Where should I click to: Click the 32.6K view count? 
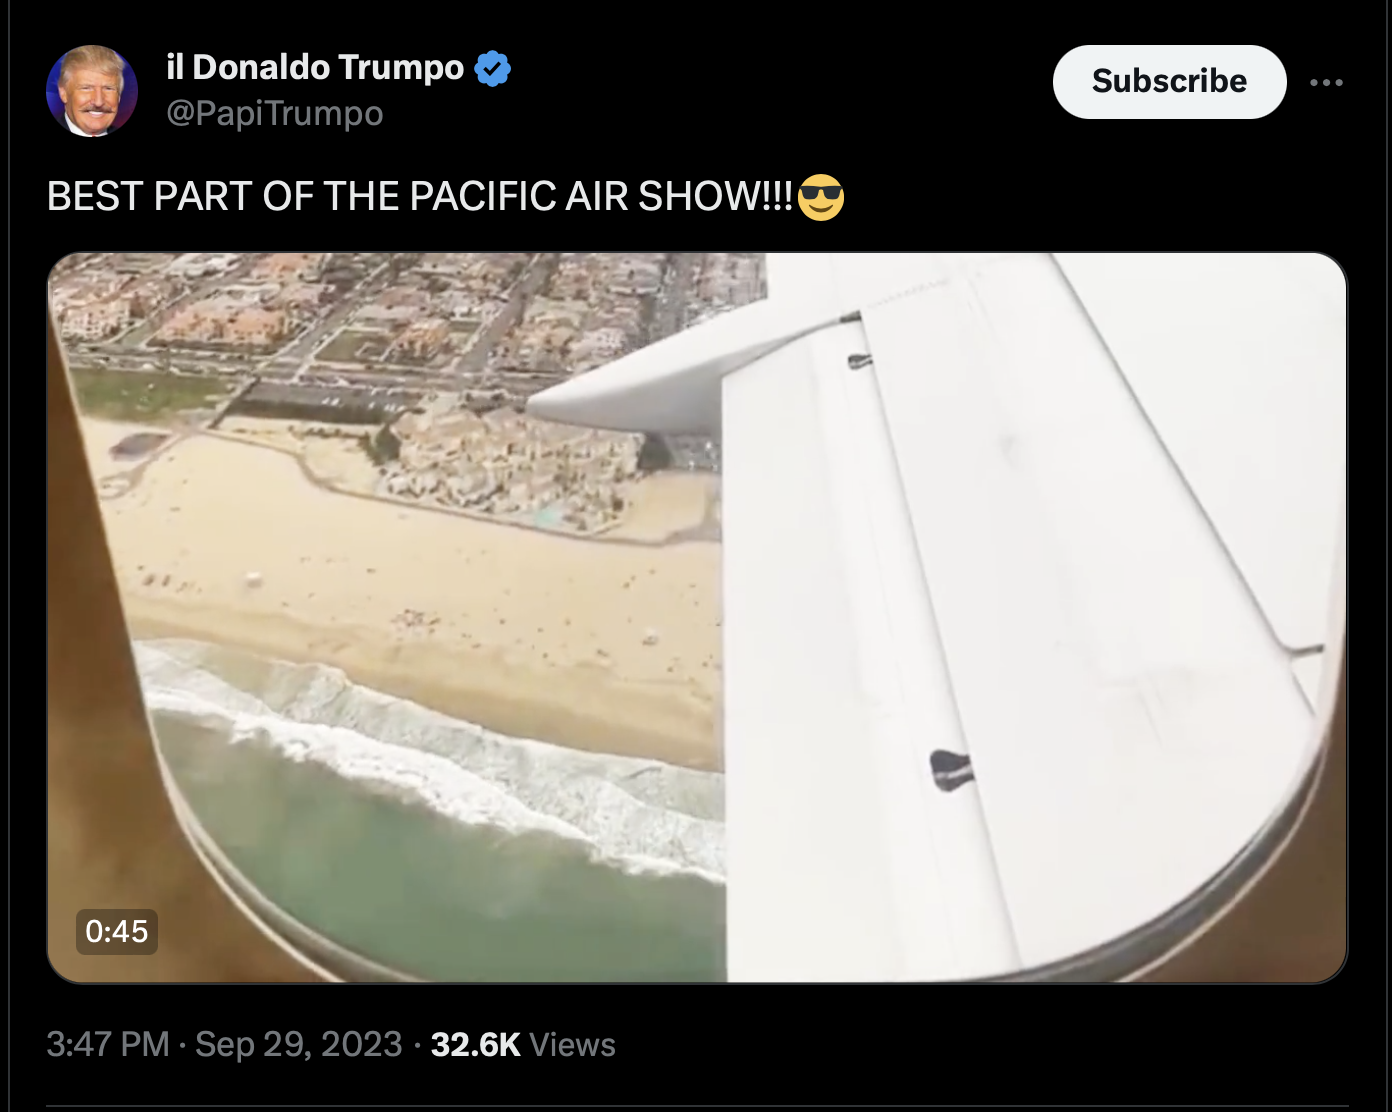pyautogui.click(x=475, y=1044)
